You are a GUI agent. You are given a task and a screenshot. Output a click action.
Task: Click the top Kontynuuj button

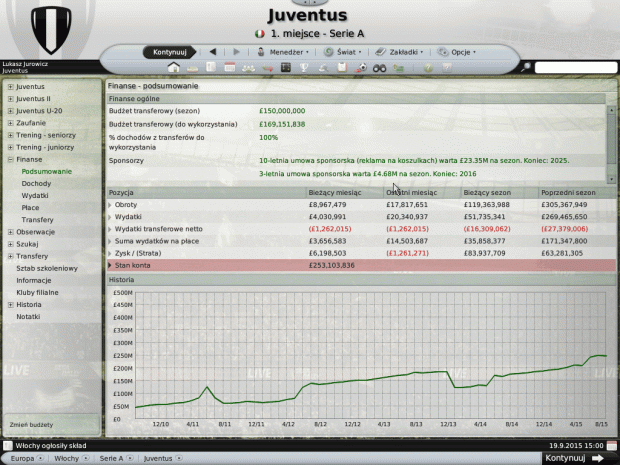coord(170,52)
